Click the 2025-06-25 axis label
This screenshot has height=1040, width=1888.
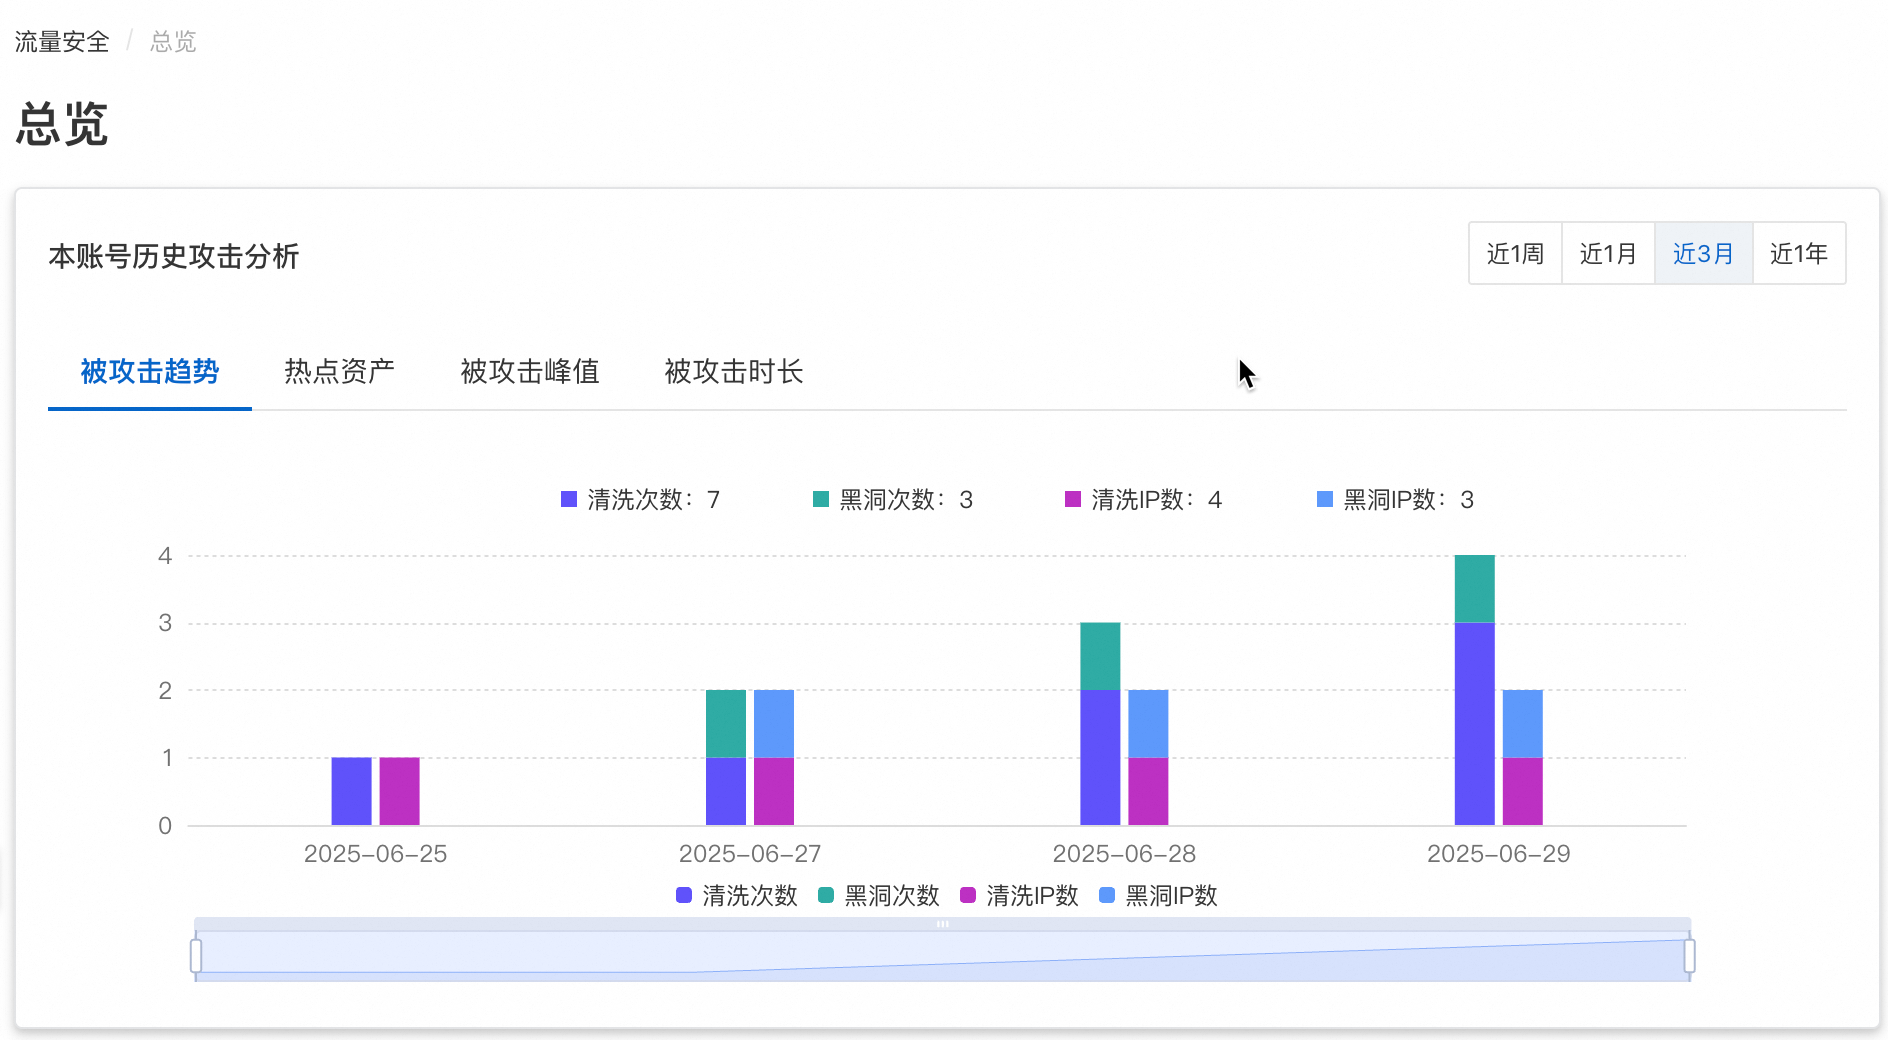click(x=375, y=854)
